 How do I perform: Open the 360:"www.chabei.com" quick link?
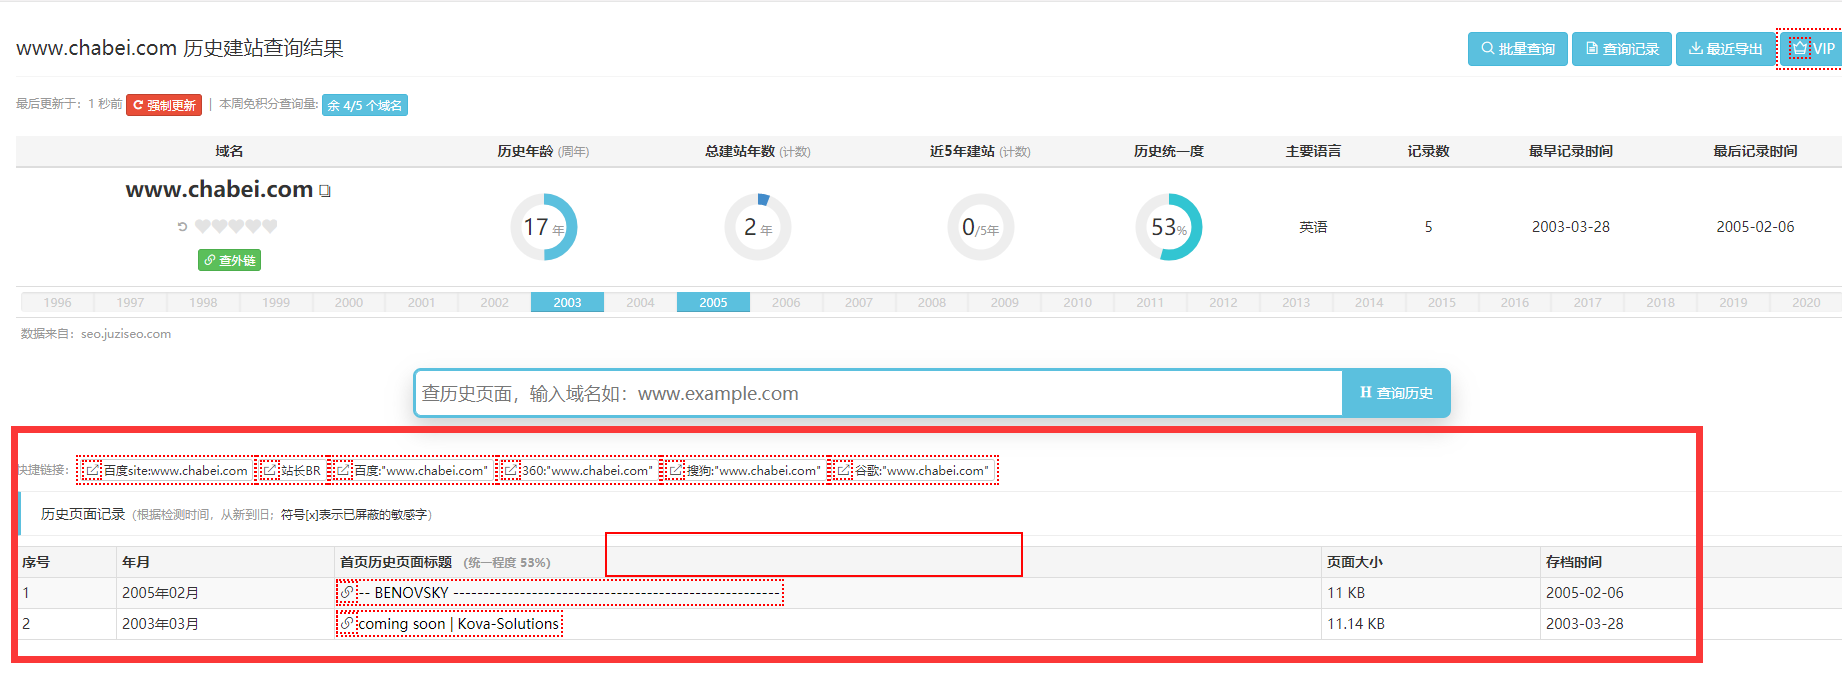click(578, 470)
